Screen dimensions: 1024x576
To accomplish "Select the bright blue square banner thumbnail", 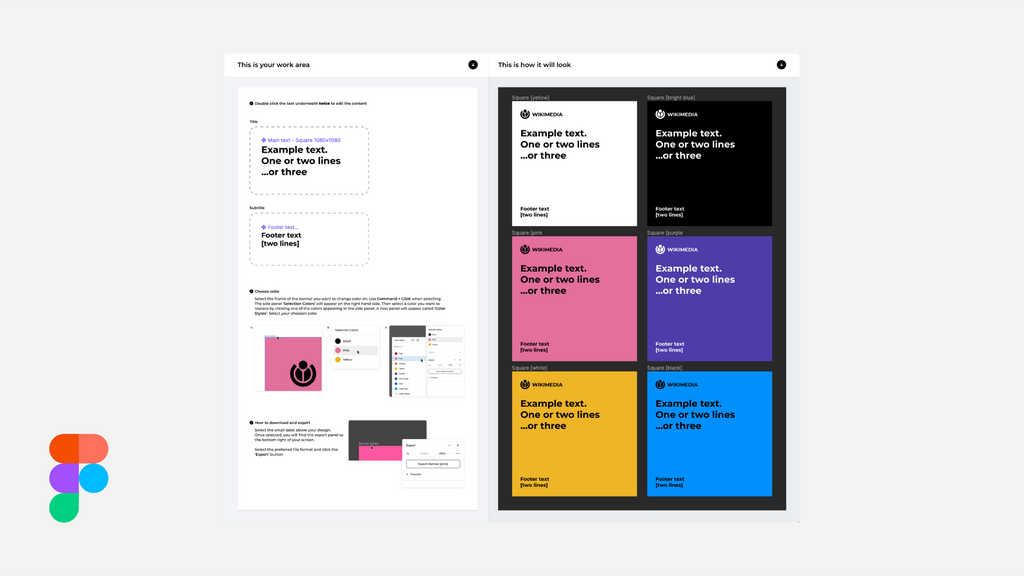I will [x=709, y=434].
